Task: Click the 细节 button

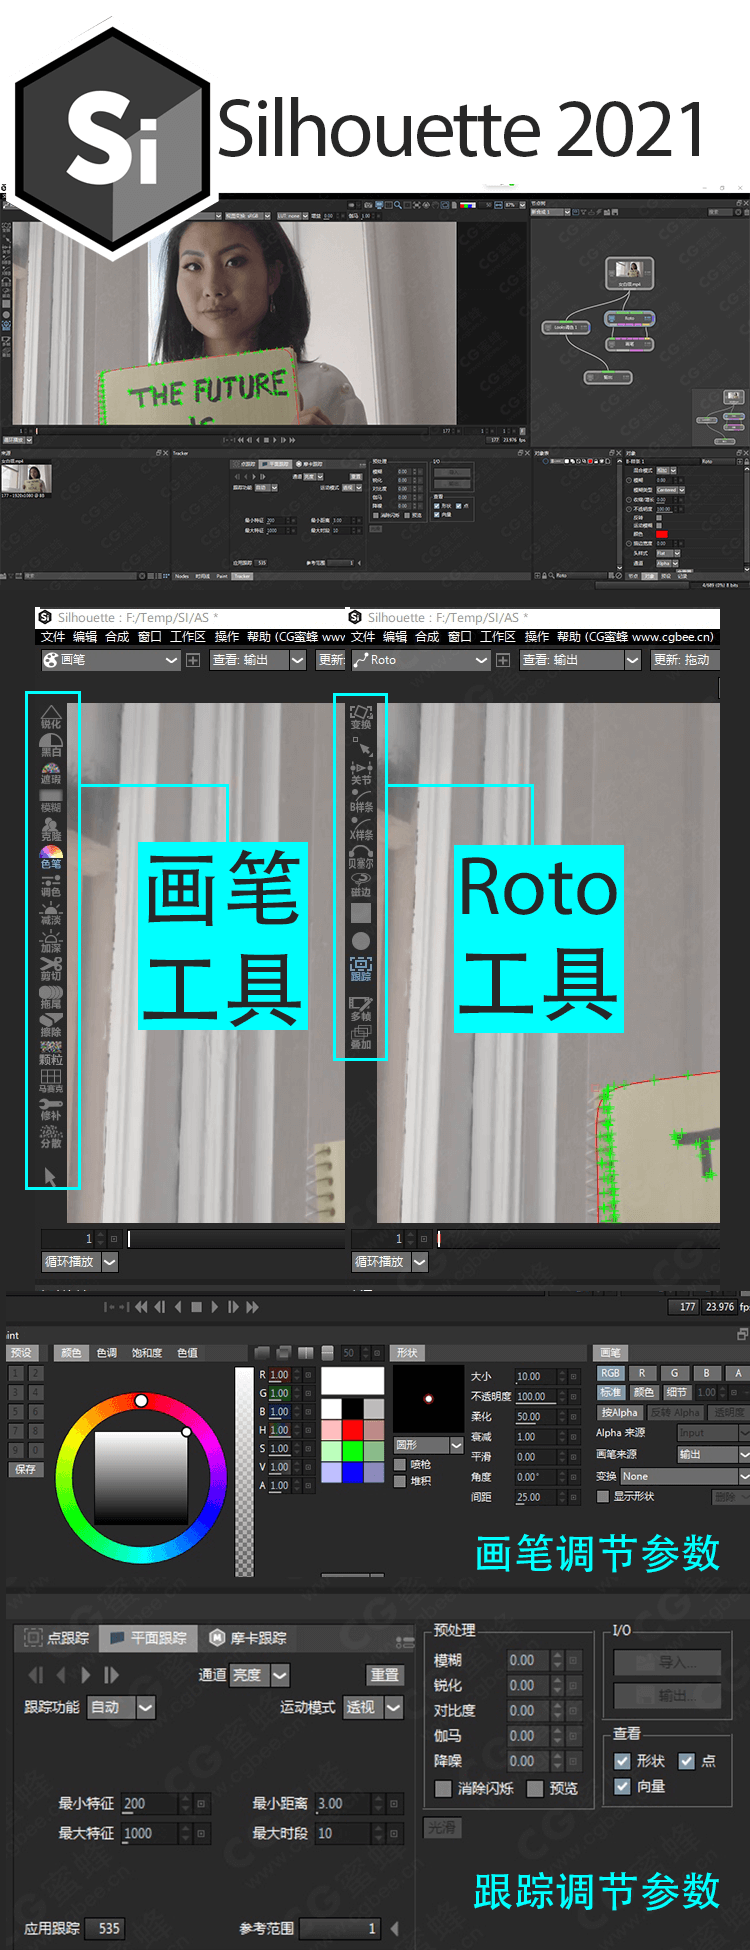Action: click(677, 1392)
